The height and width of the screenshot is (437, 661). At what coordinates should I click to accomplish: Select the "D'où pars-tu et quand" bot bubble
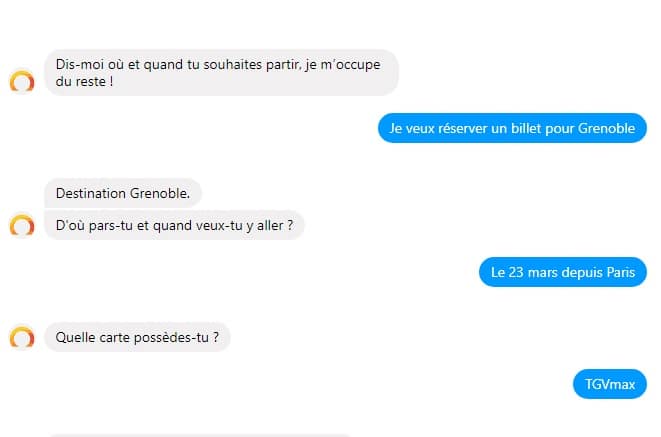pos(174,225)
